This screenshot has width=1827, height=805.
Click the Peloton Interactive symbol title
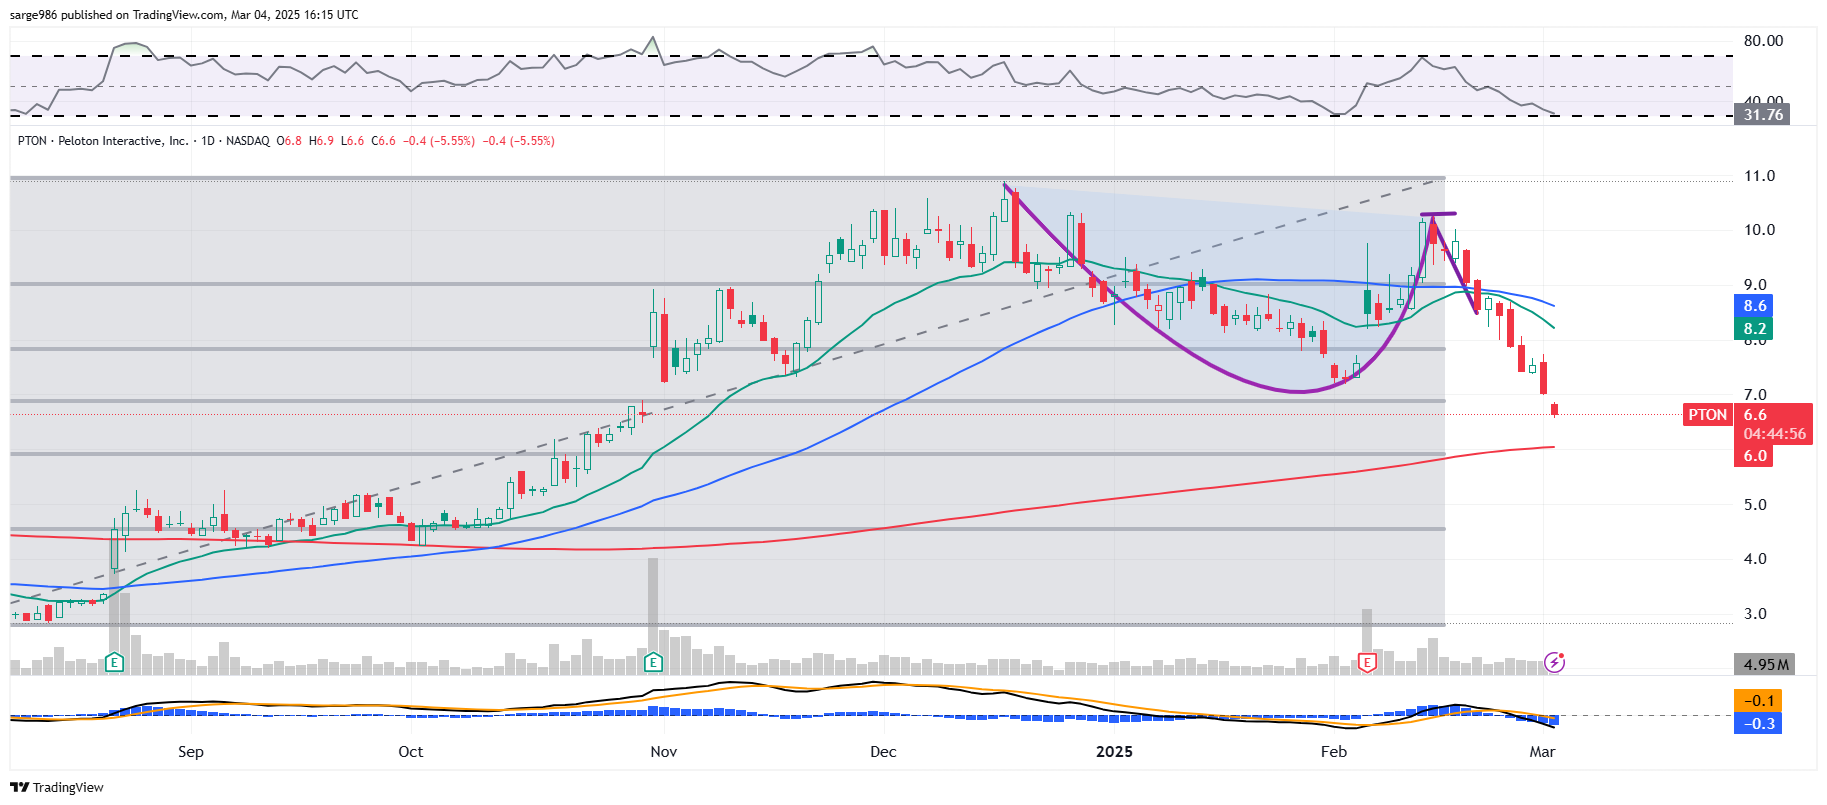(123, 141)
